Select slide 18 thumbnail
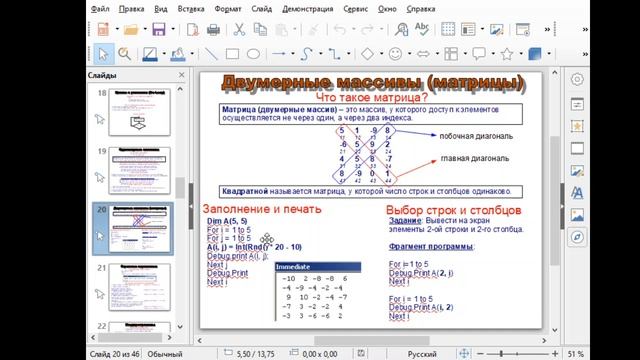Screen dimensions: 640x360 point(139,112)
